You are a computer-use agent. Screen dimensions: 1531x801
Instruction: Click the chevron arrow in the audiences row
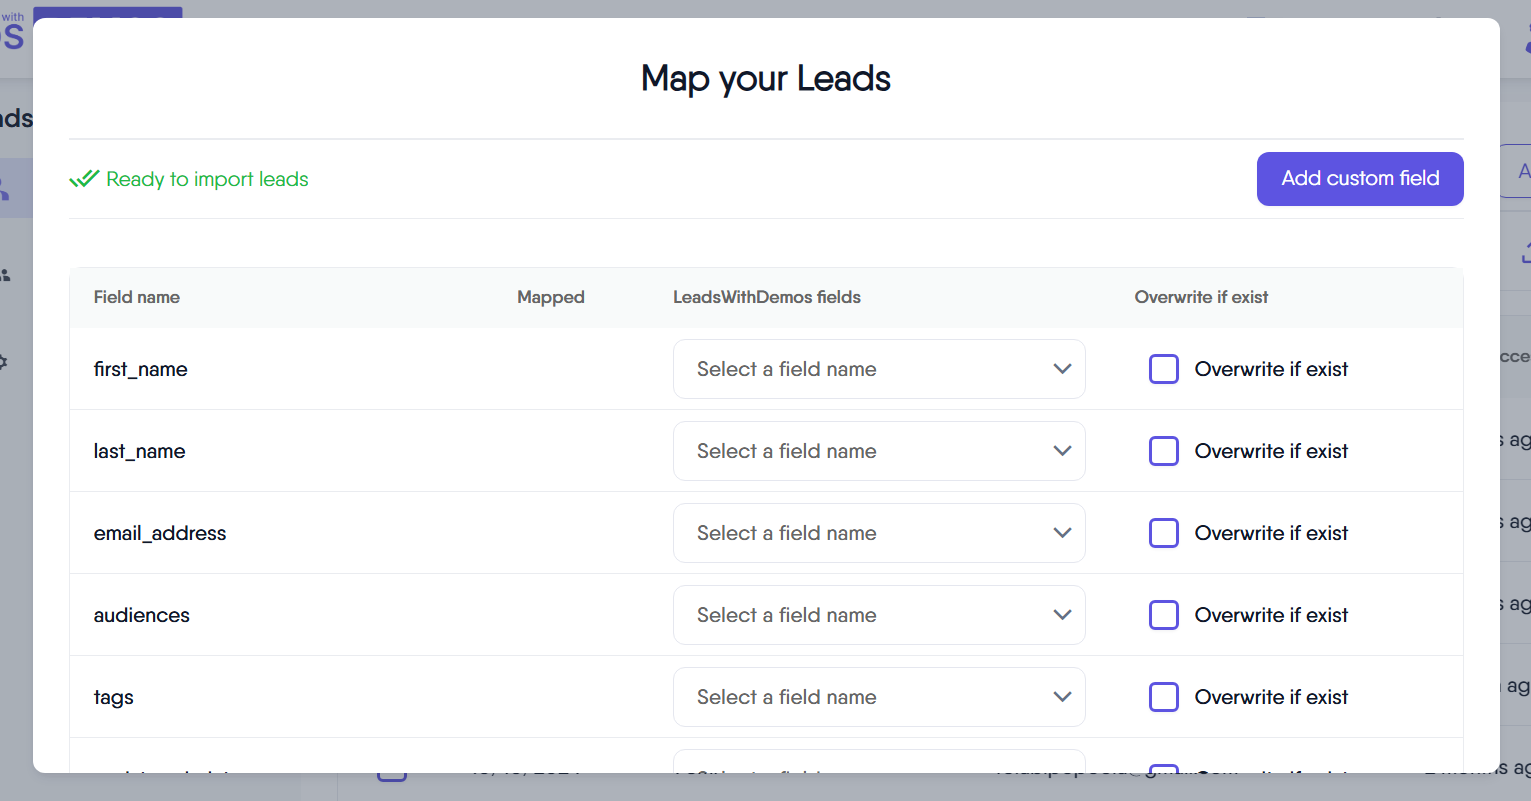(1062, 615)
